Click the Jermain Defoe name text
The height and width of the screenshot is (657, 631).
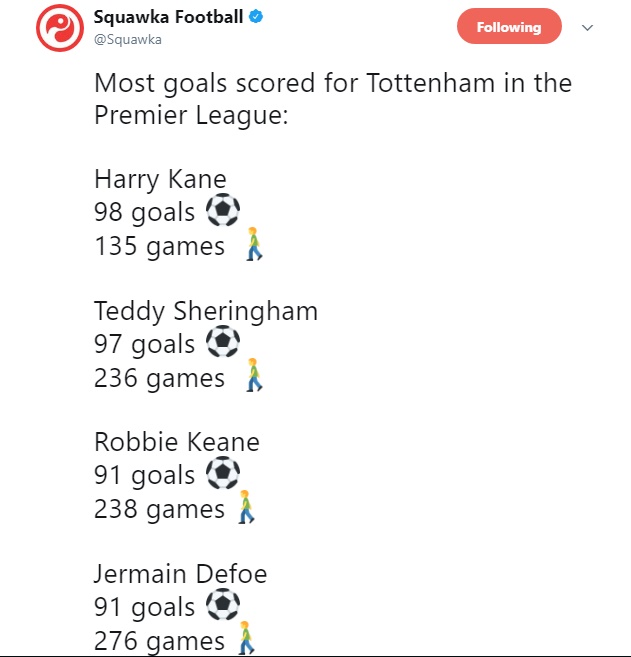coord(180,574)
